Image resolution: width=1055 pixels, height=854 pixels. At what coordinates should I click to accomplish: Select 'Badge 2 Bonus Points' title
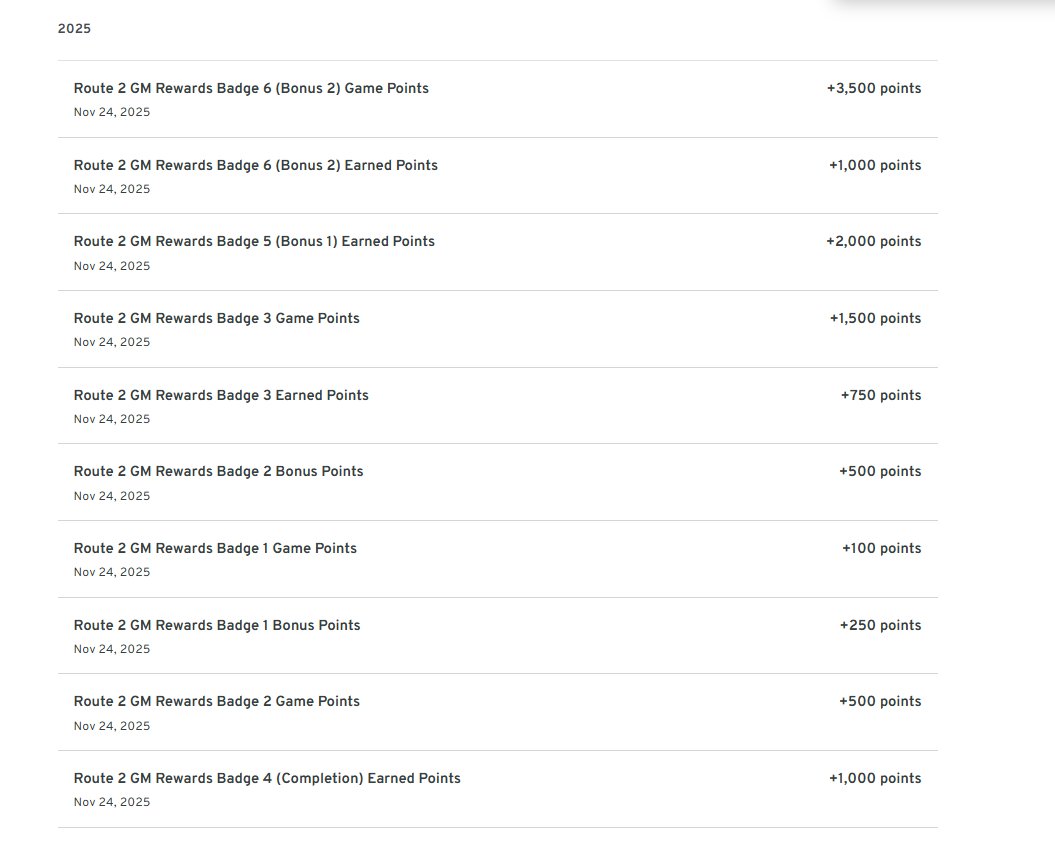(x=219, y=471)
